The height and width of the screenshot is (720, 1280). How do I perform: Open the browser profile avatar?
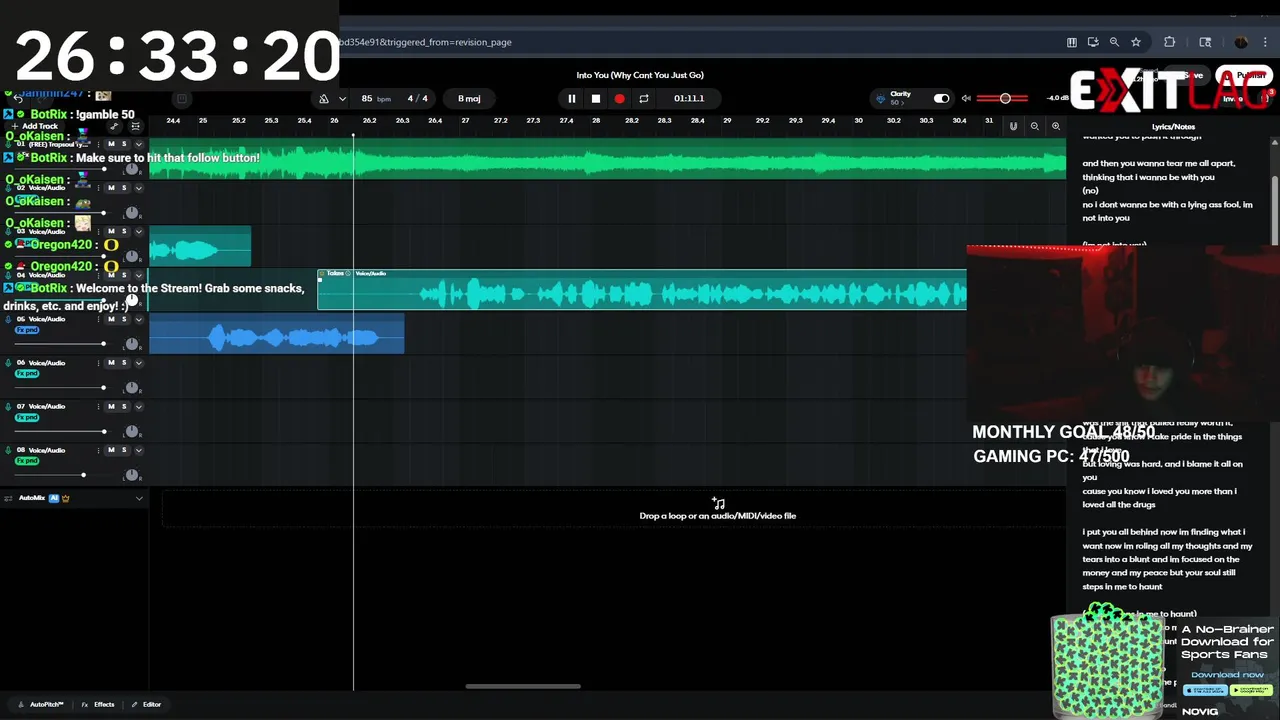(x=1241, y=42)
